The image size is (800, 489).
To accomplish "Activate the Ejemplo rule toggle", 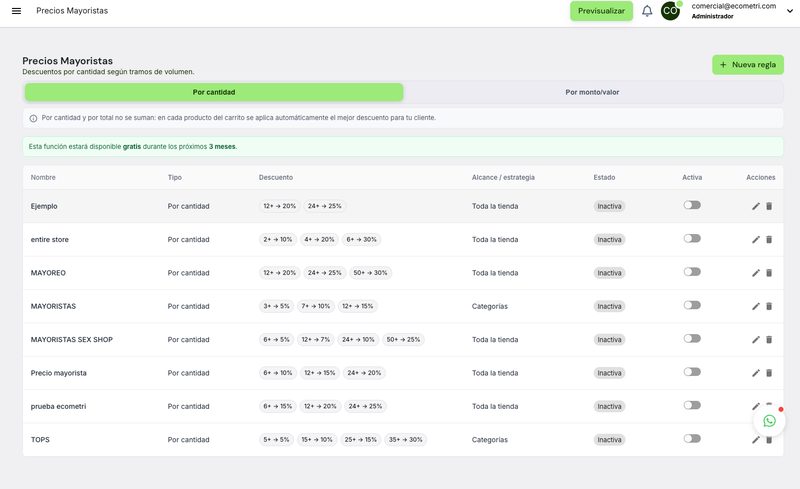I will (x=692, y=205).
